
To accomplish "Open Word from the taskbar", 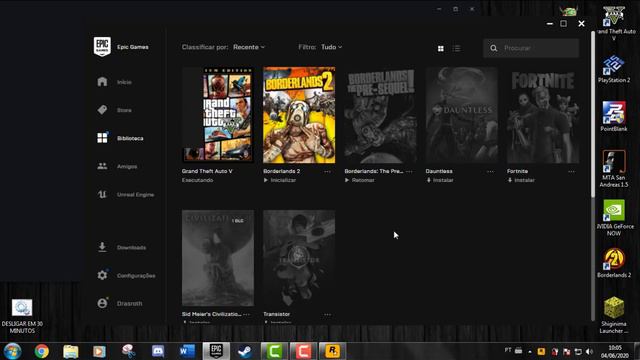I will click(187, 351).
